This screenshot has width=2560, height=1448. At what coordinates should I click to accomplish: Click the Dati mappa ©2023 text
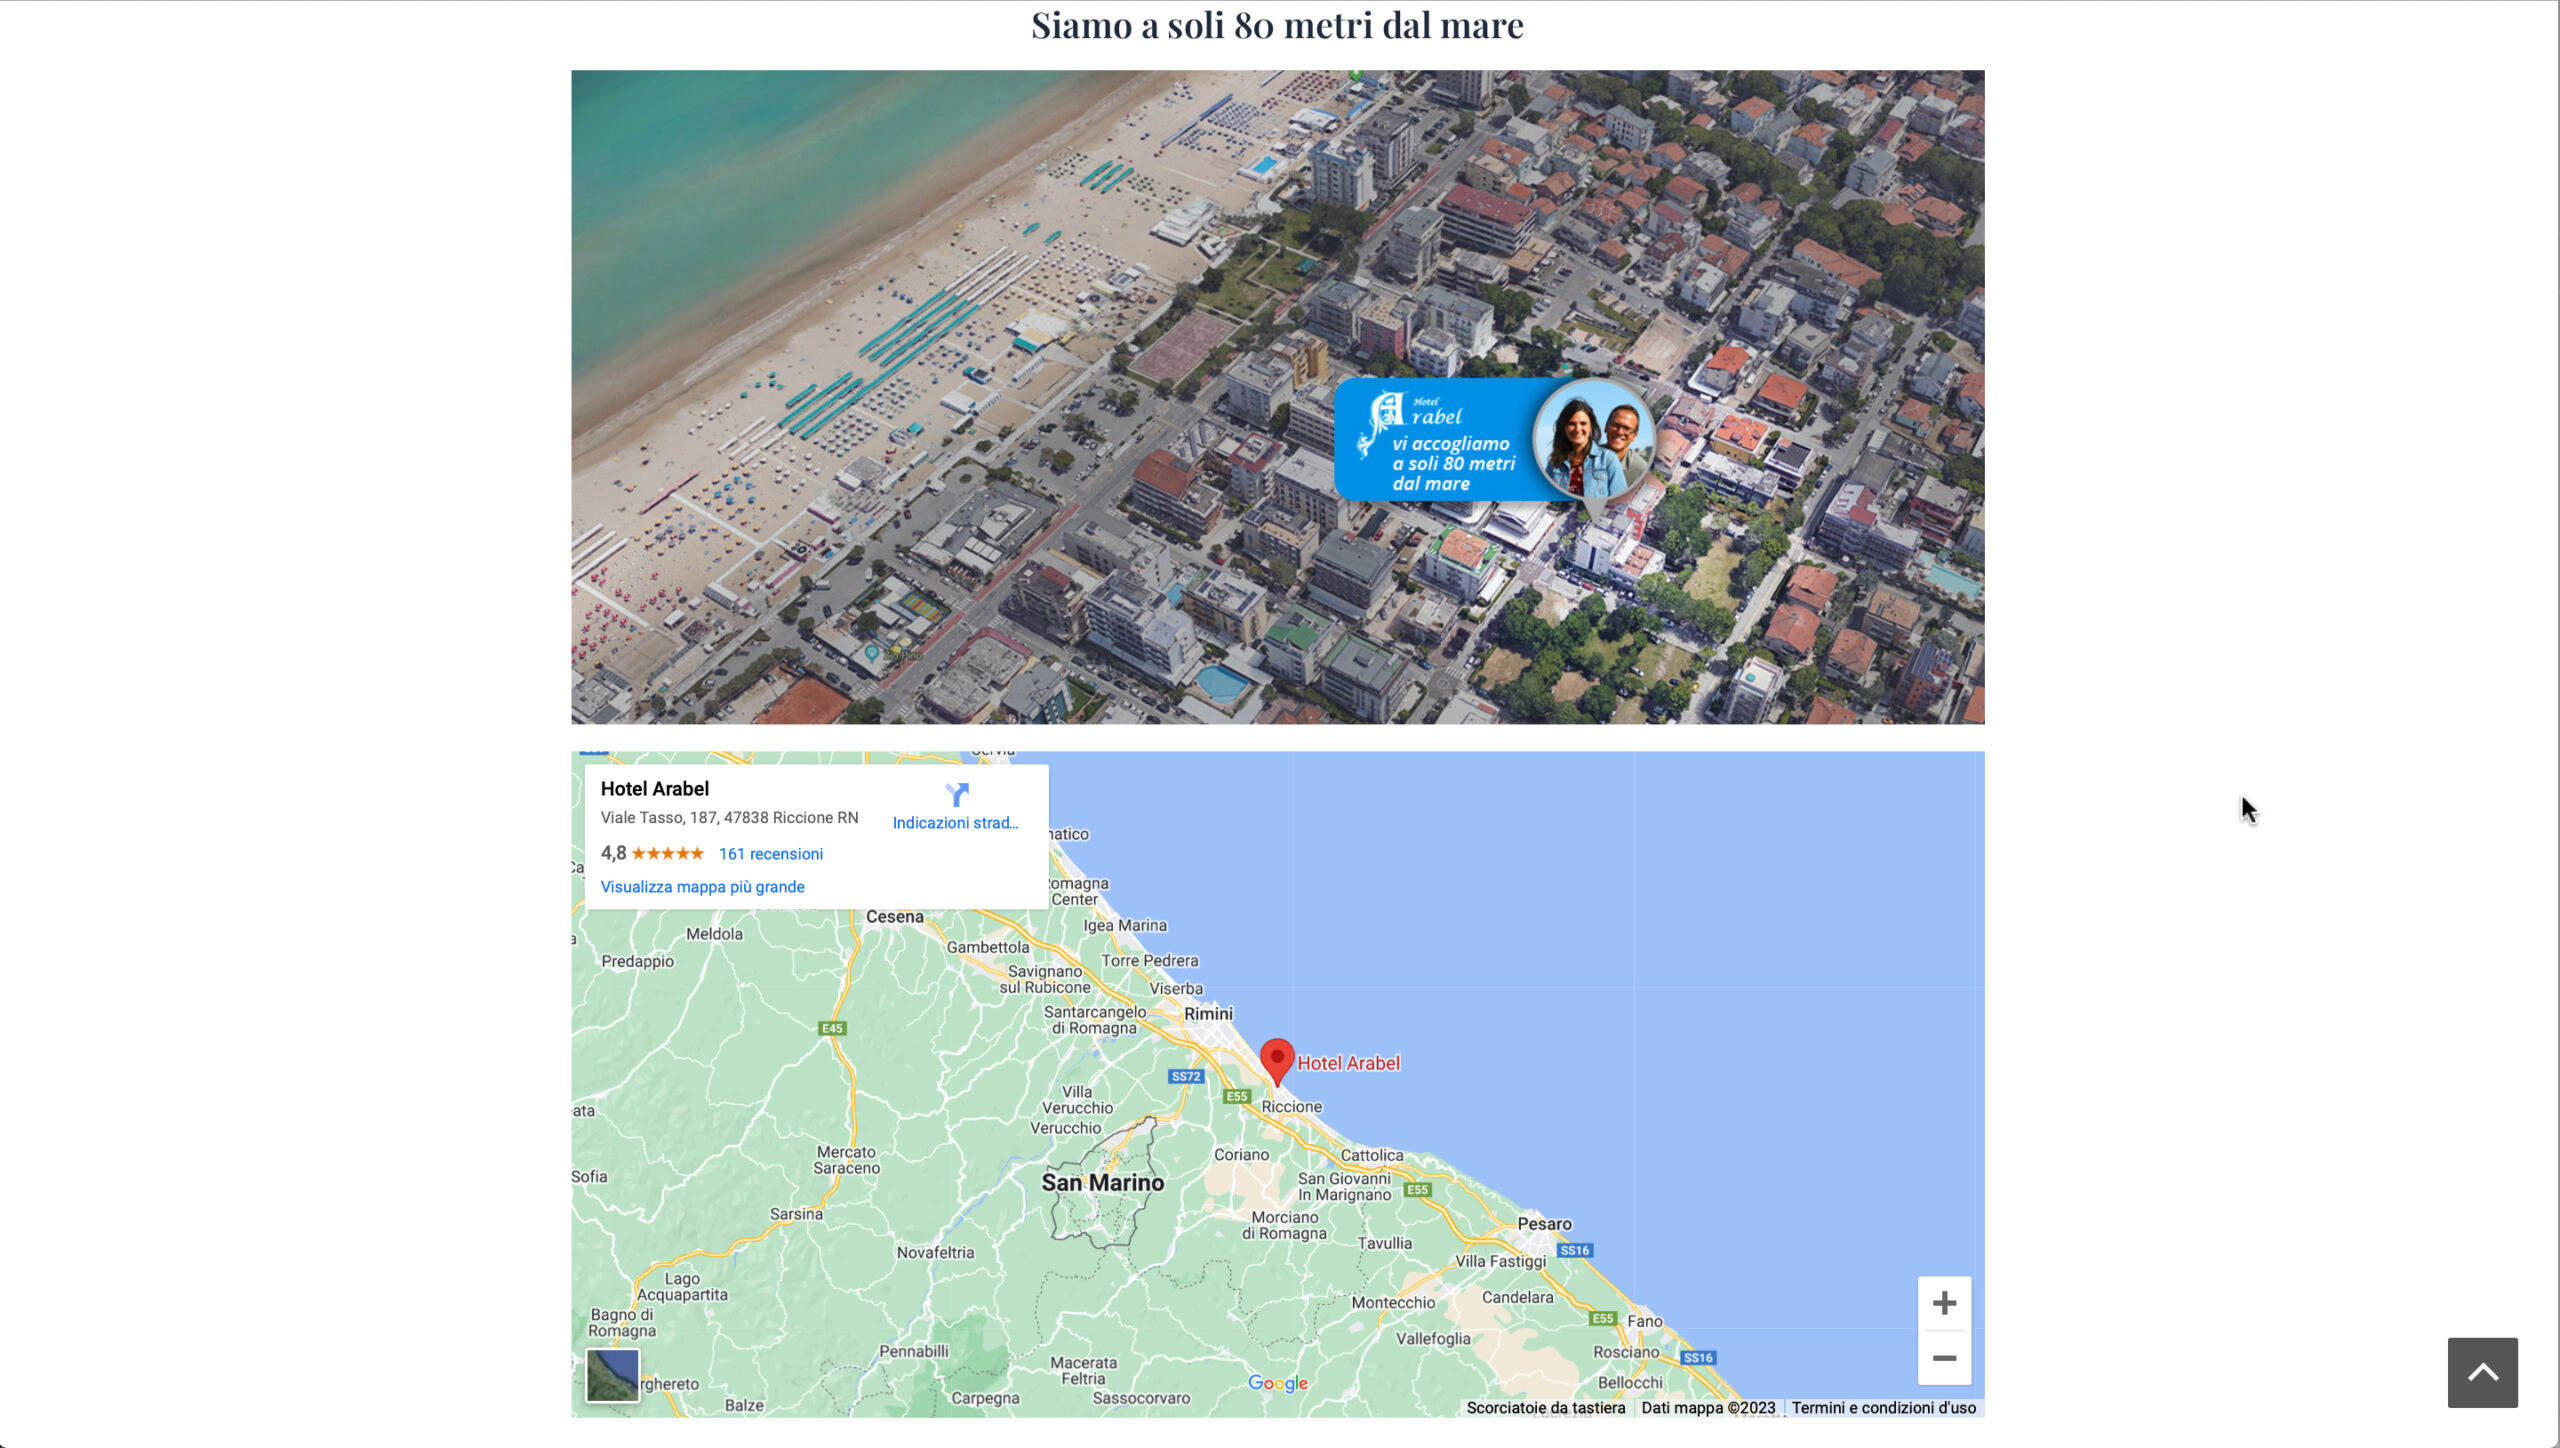1708,1407
